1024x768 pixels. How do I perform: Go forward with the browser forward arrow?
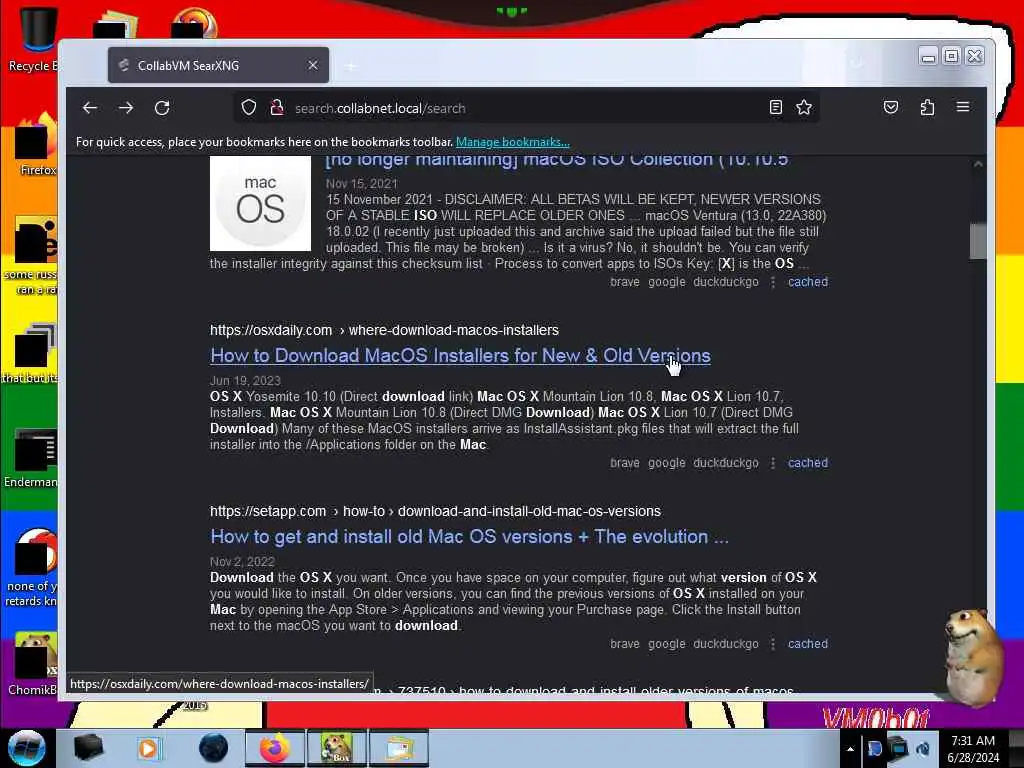(126, 108)
